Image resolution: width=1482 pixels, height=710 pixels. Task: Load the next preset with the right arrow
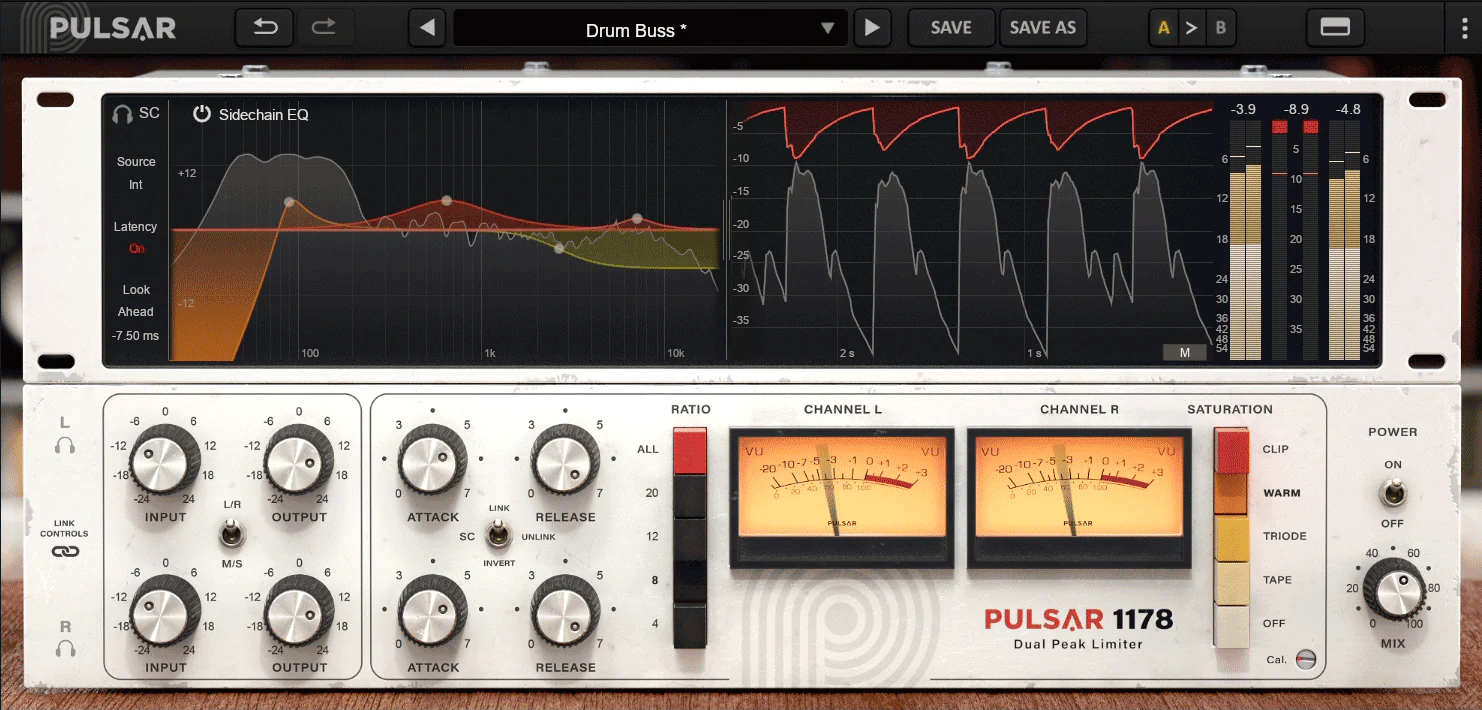click(x=872, y=28)
